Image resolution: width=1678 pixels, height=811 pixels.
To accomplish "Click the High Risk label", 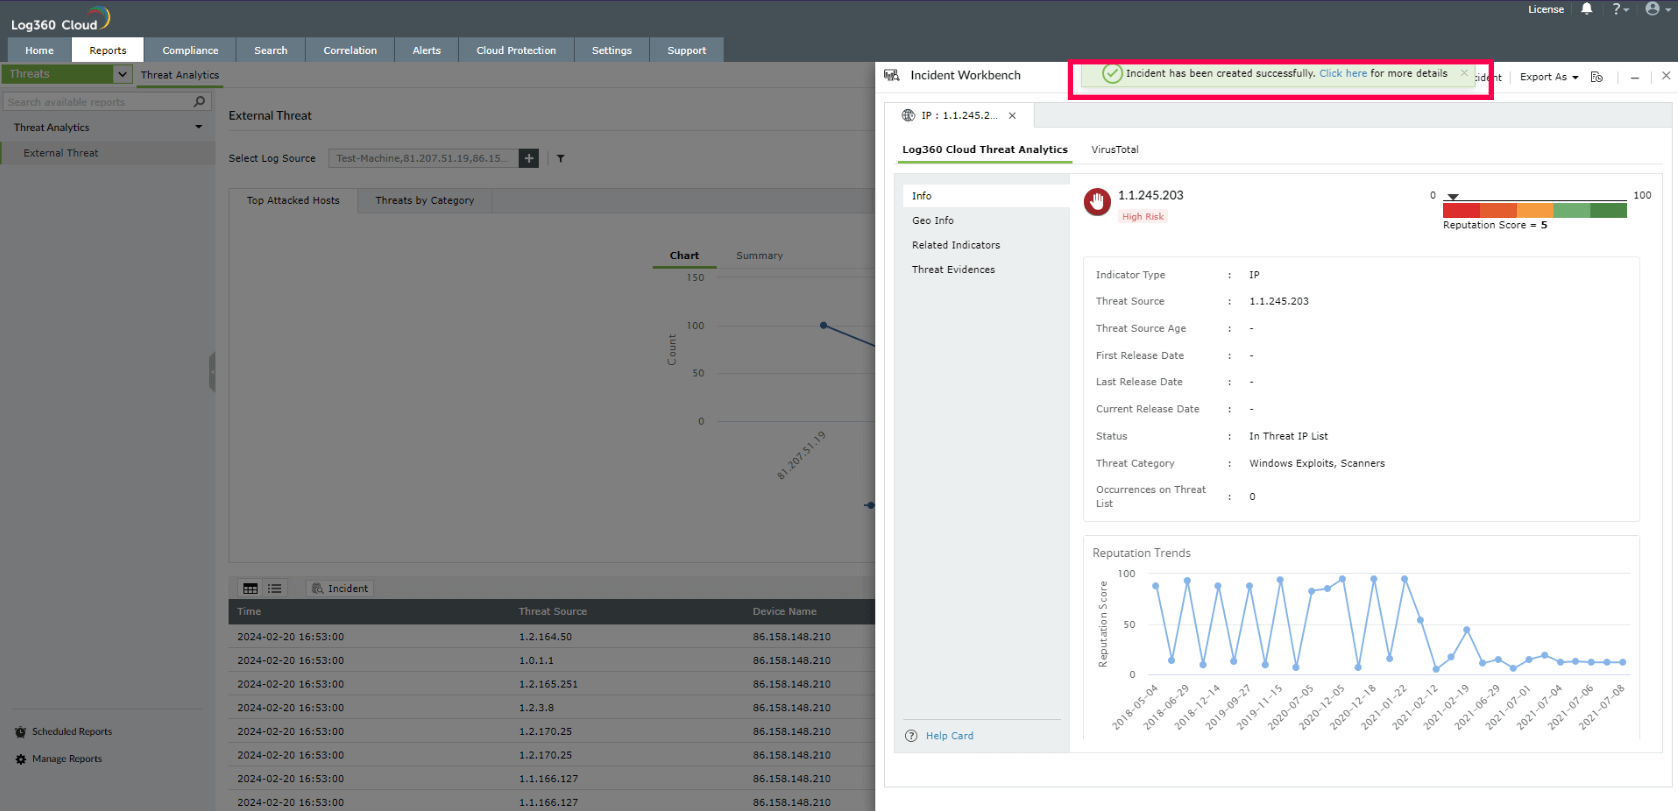I will tap(1142, 217).
